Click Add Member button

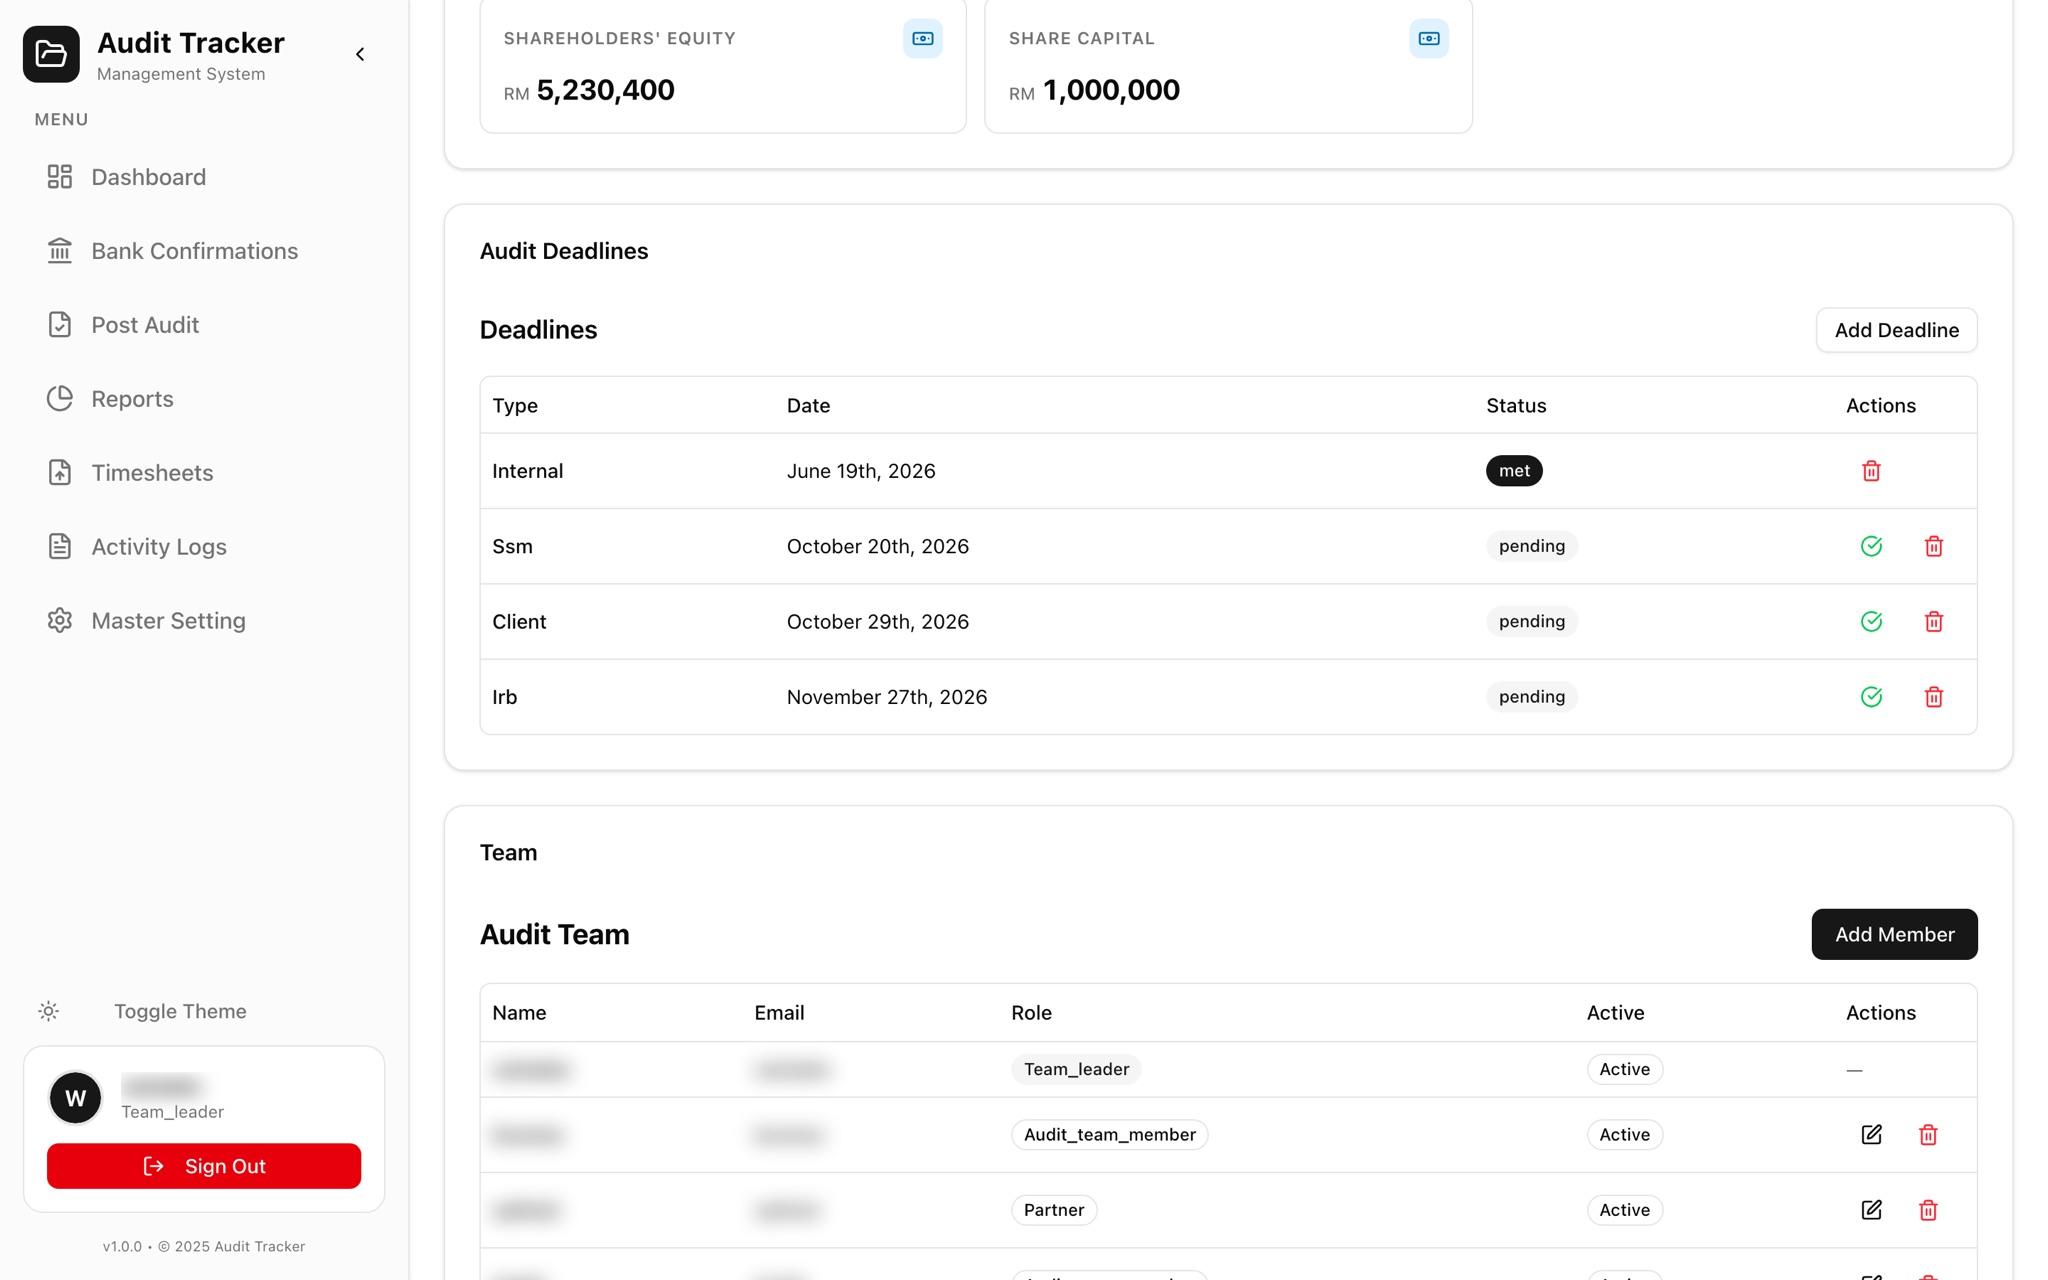coord(1894,934)
